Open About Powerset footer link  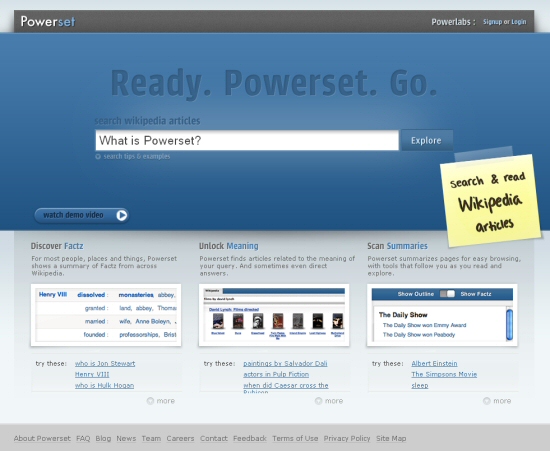(x=42, y=438)
